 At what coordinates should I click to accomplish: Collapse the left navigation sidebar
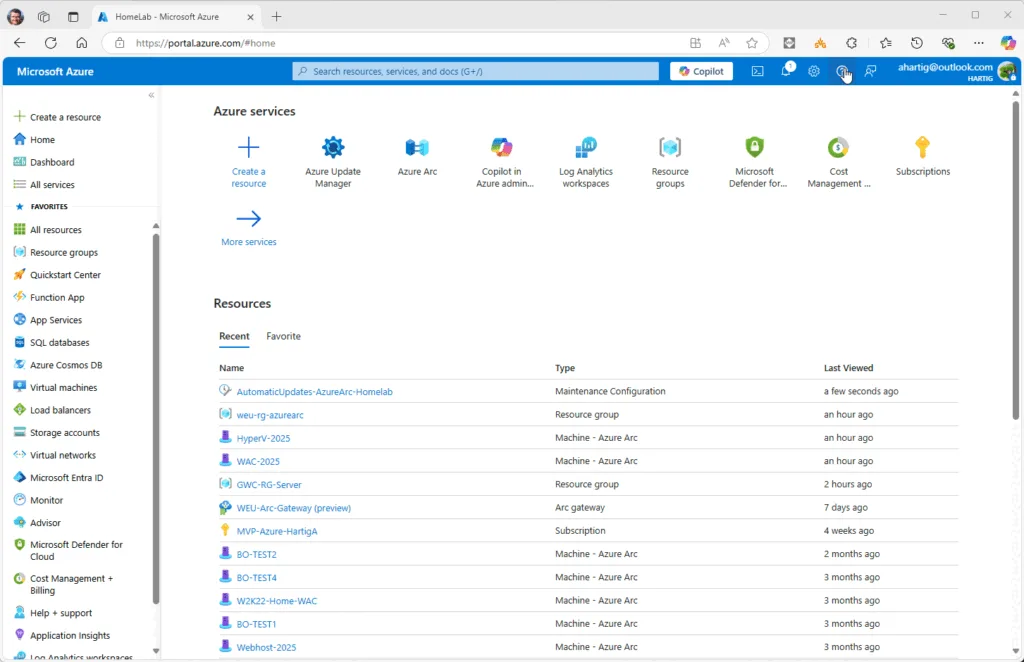point(151,96)
